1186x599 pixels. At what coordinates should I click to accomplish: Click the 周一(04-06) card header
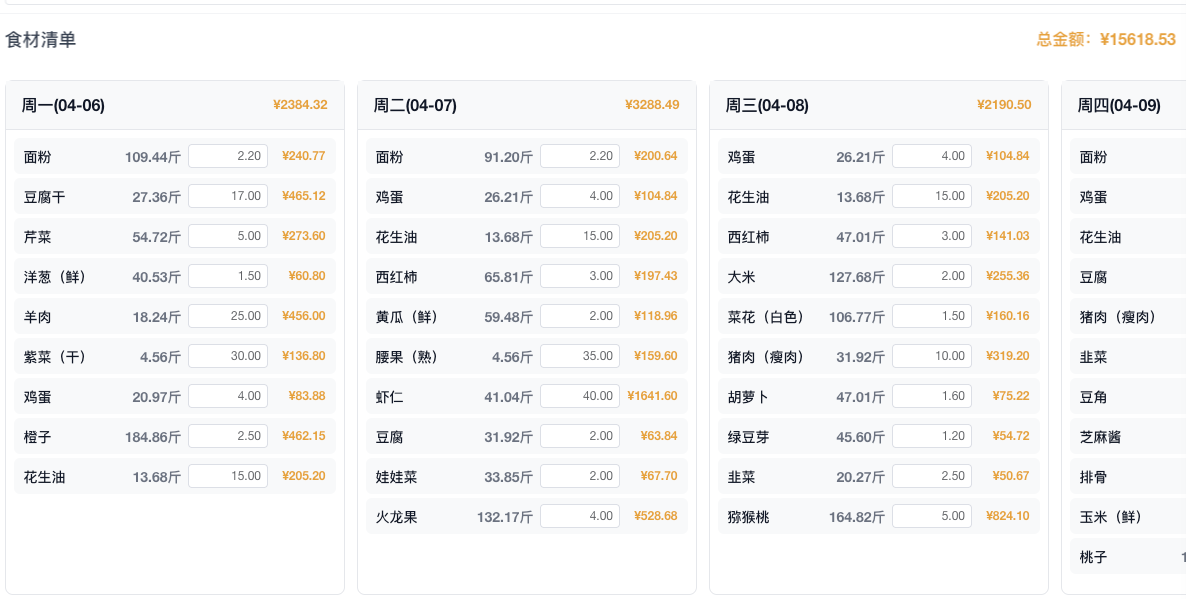click(63, 105)
